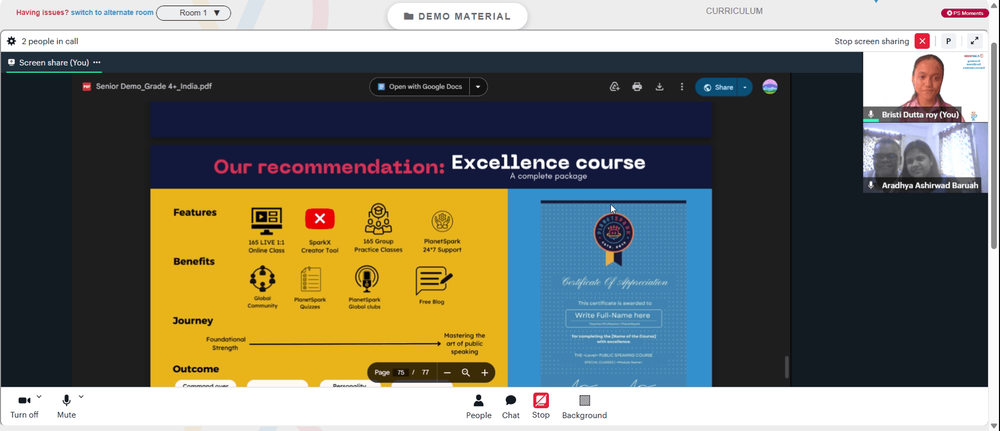Stop screen sharing with red X button
Image resolution: width=1000 pixels, height=431 pixels.
[922, 41]
